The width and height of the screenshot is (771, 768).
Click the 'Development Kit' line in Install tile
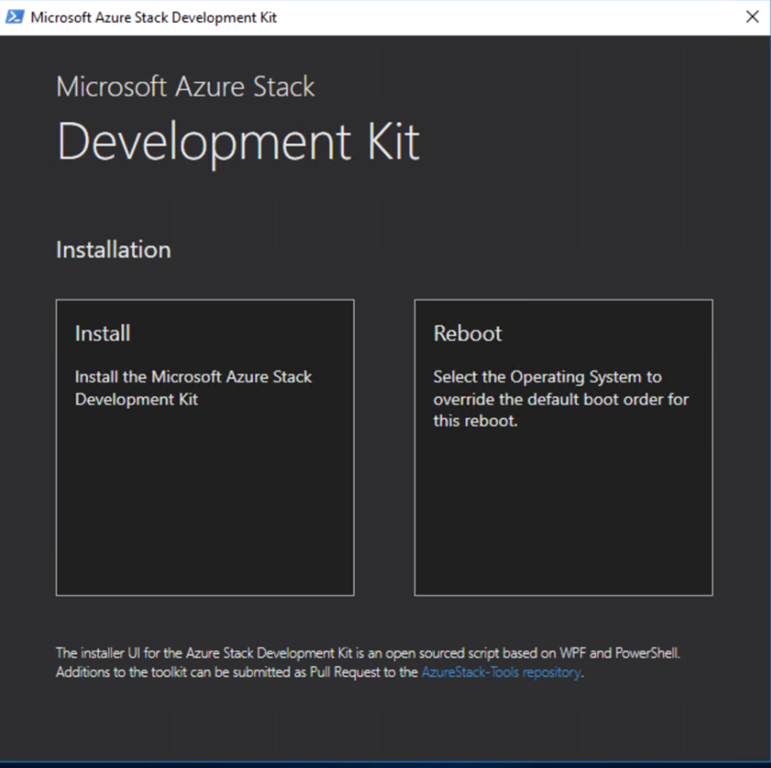click(x=136, y=399)
